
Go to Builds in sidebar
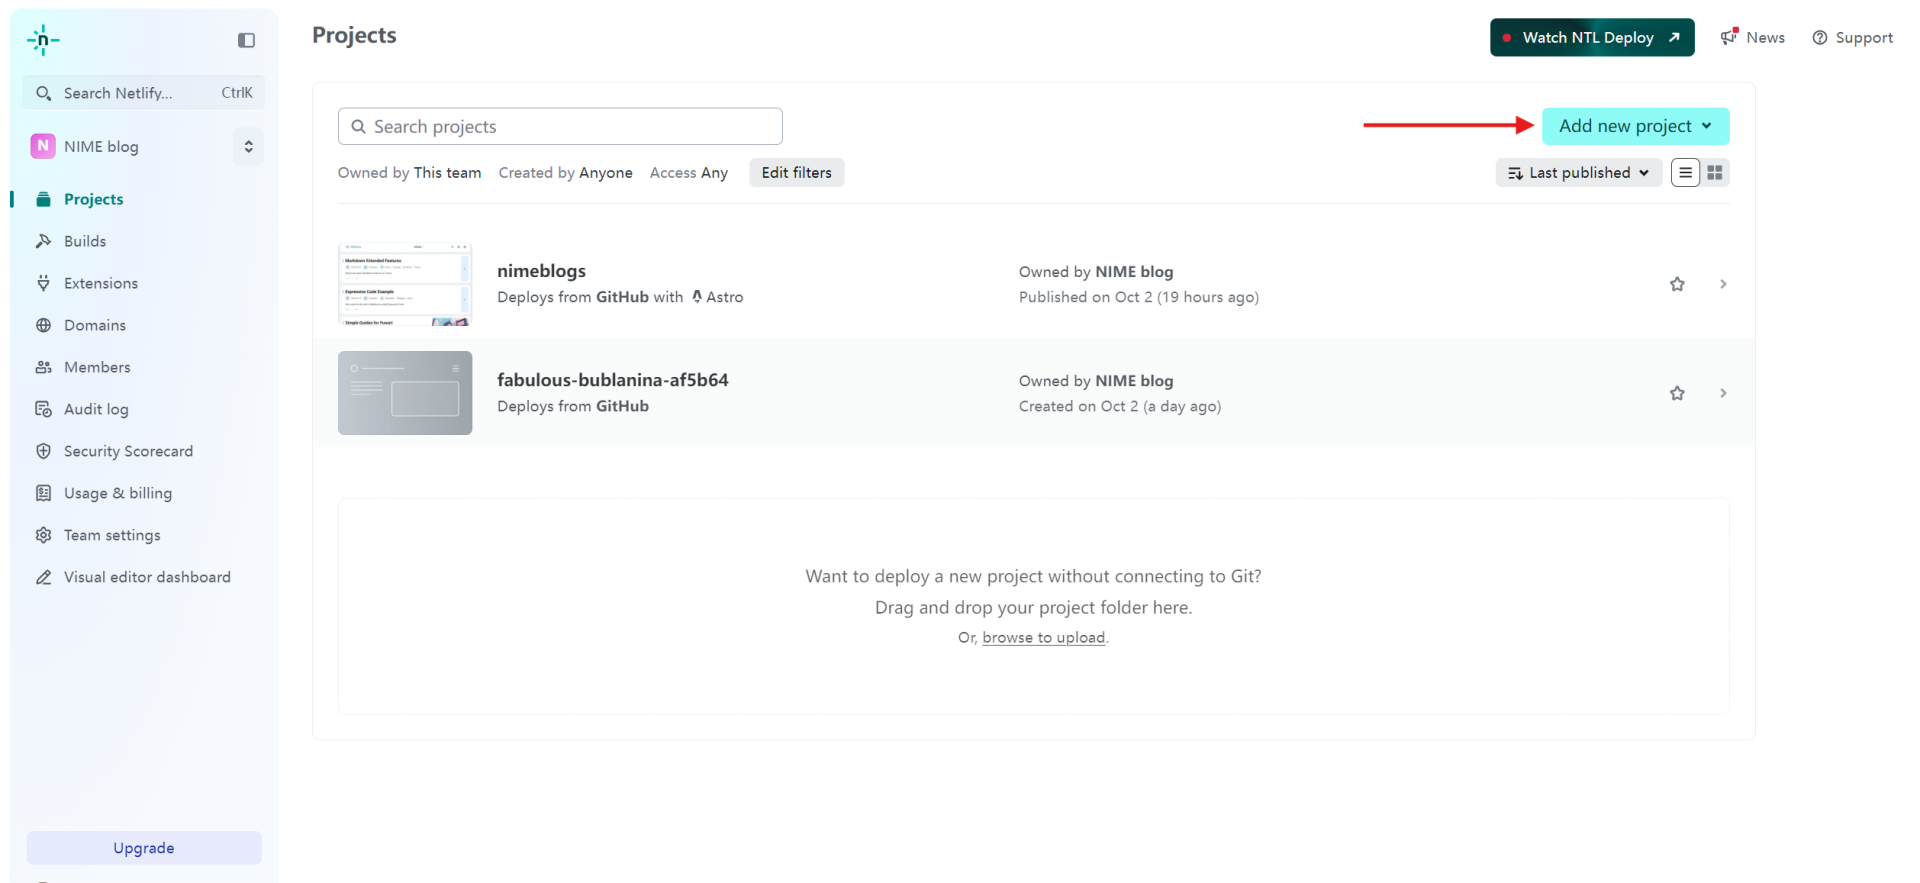(85, 241)
